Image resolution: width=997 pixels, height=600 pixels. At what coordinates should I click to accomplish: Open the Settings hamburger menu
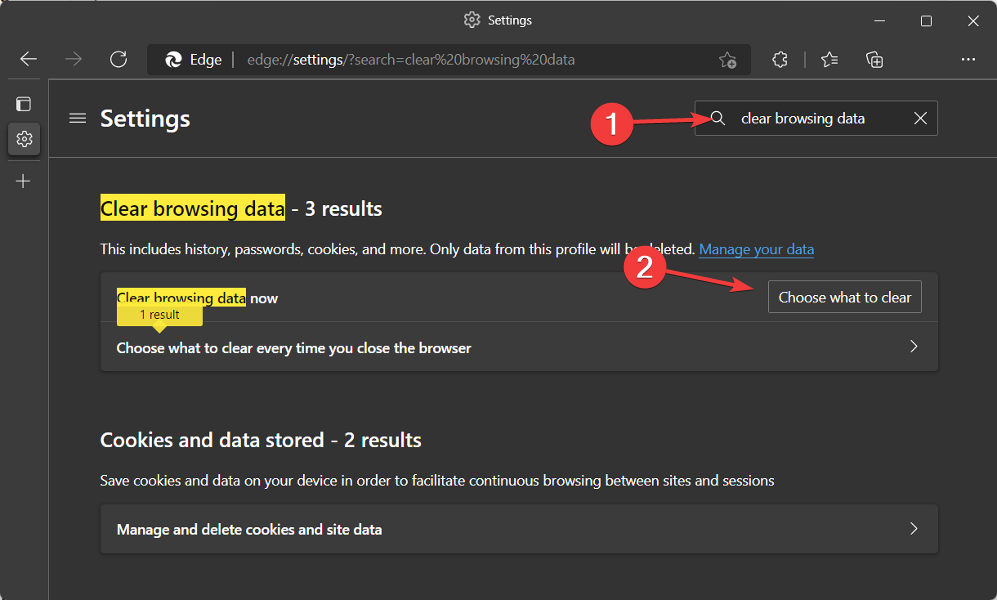[x=78, y=118]
